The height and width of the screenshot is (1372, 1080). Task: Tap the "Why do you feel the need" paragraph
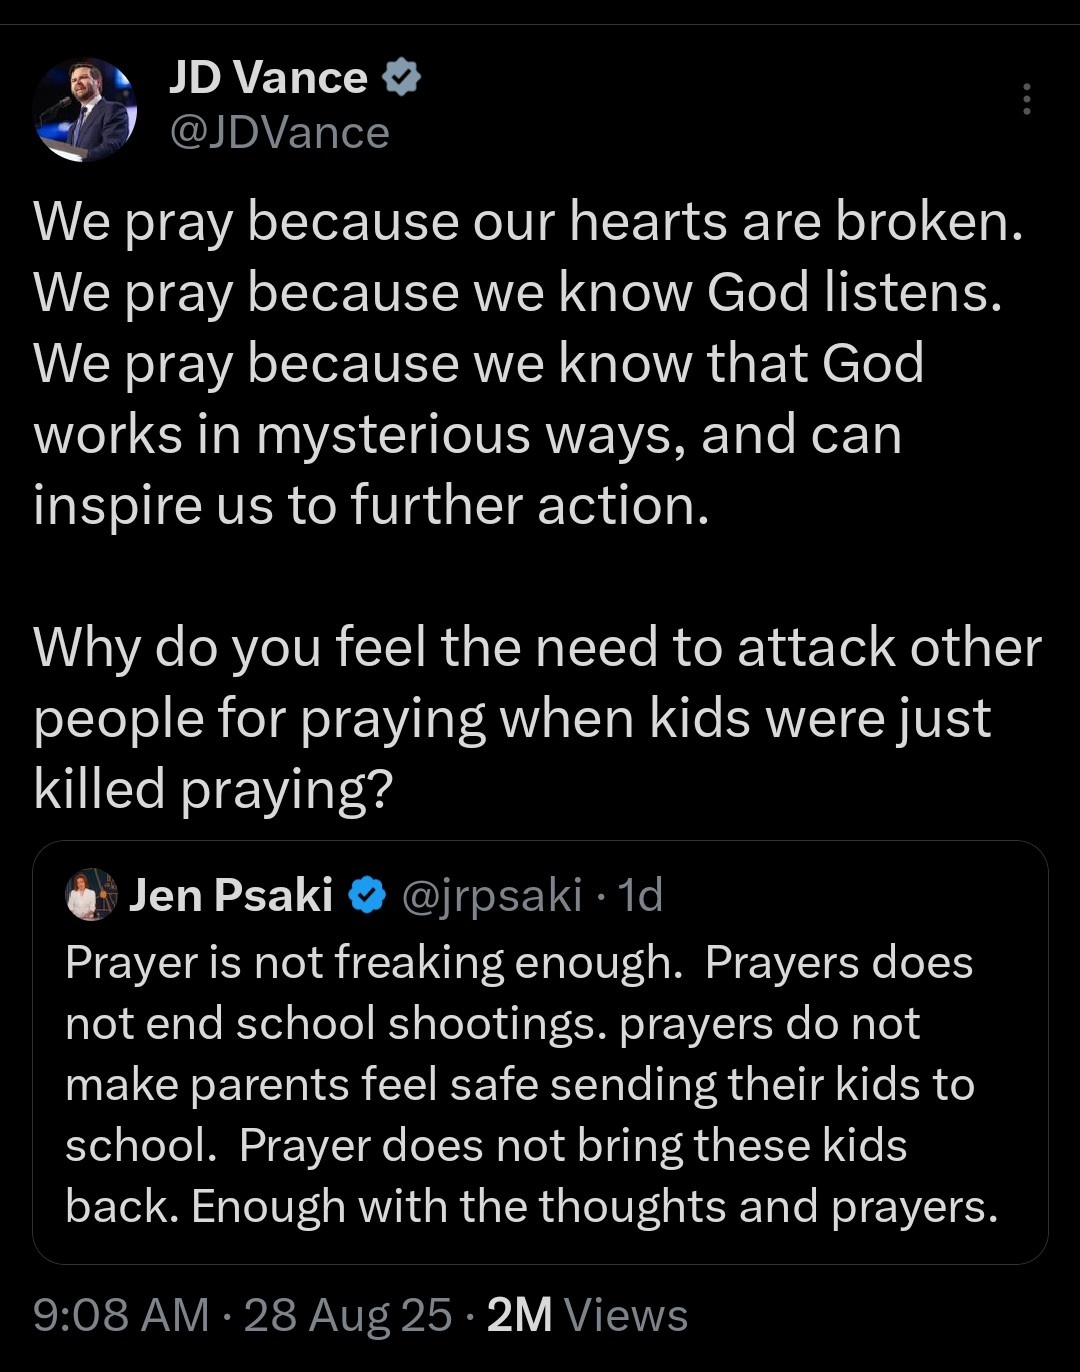point(537,718)
